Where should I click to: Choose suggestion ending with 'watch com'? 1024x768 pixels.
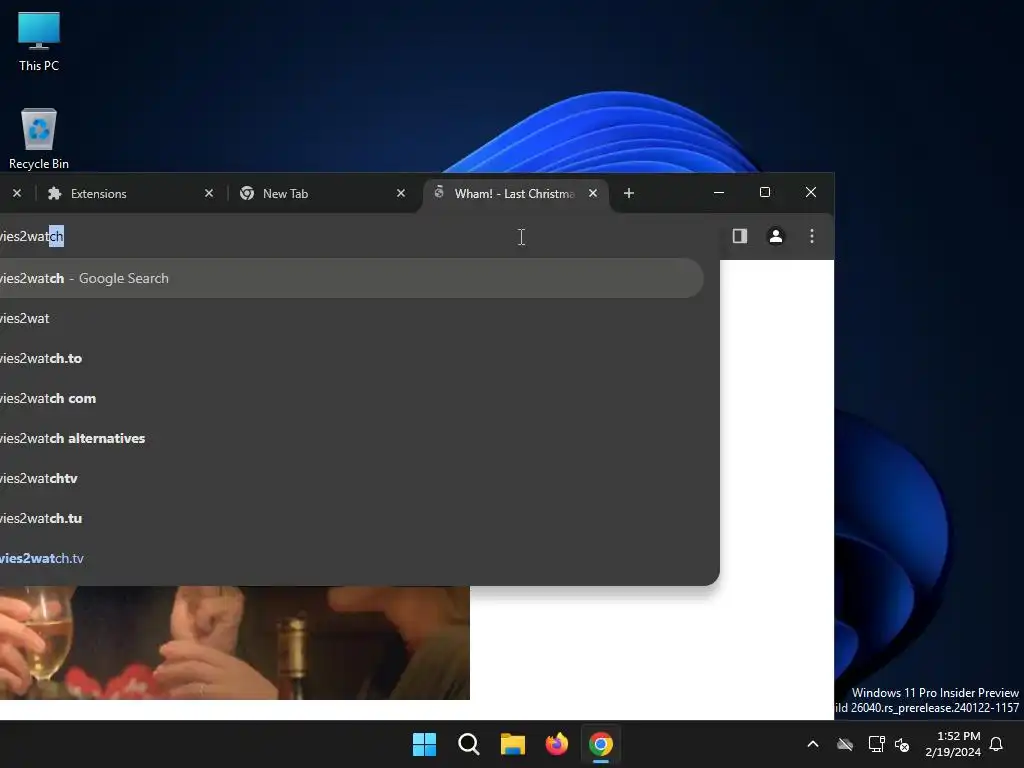pos(351,398)
